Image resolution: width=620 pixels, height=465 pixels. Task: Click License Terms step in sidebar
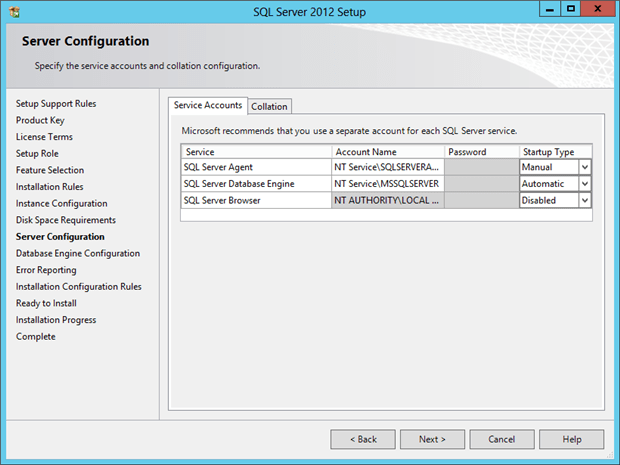[44, 137]
